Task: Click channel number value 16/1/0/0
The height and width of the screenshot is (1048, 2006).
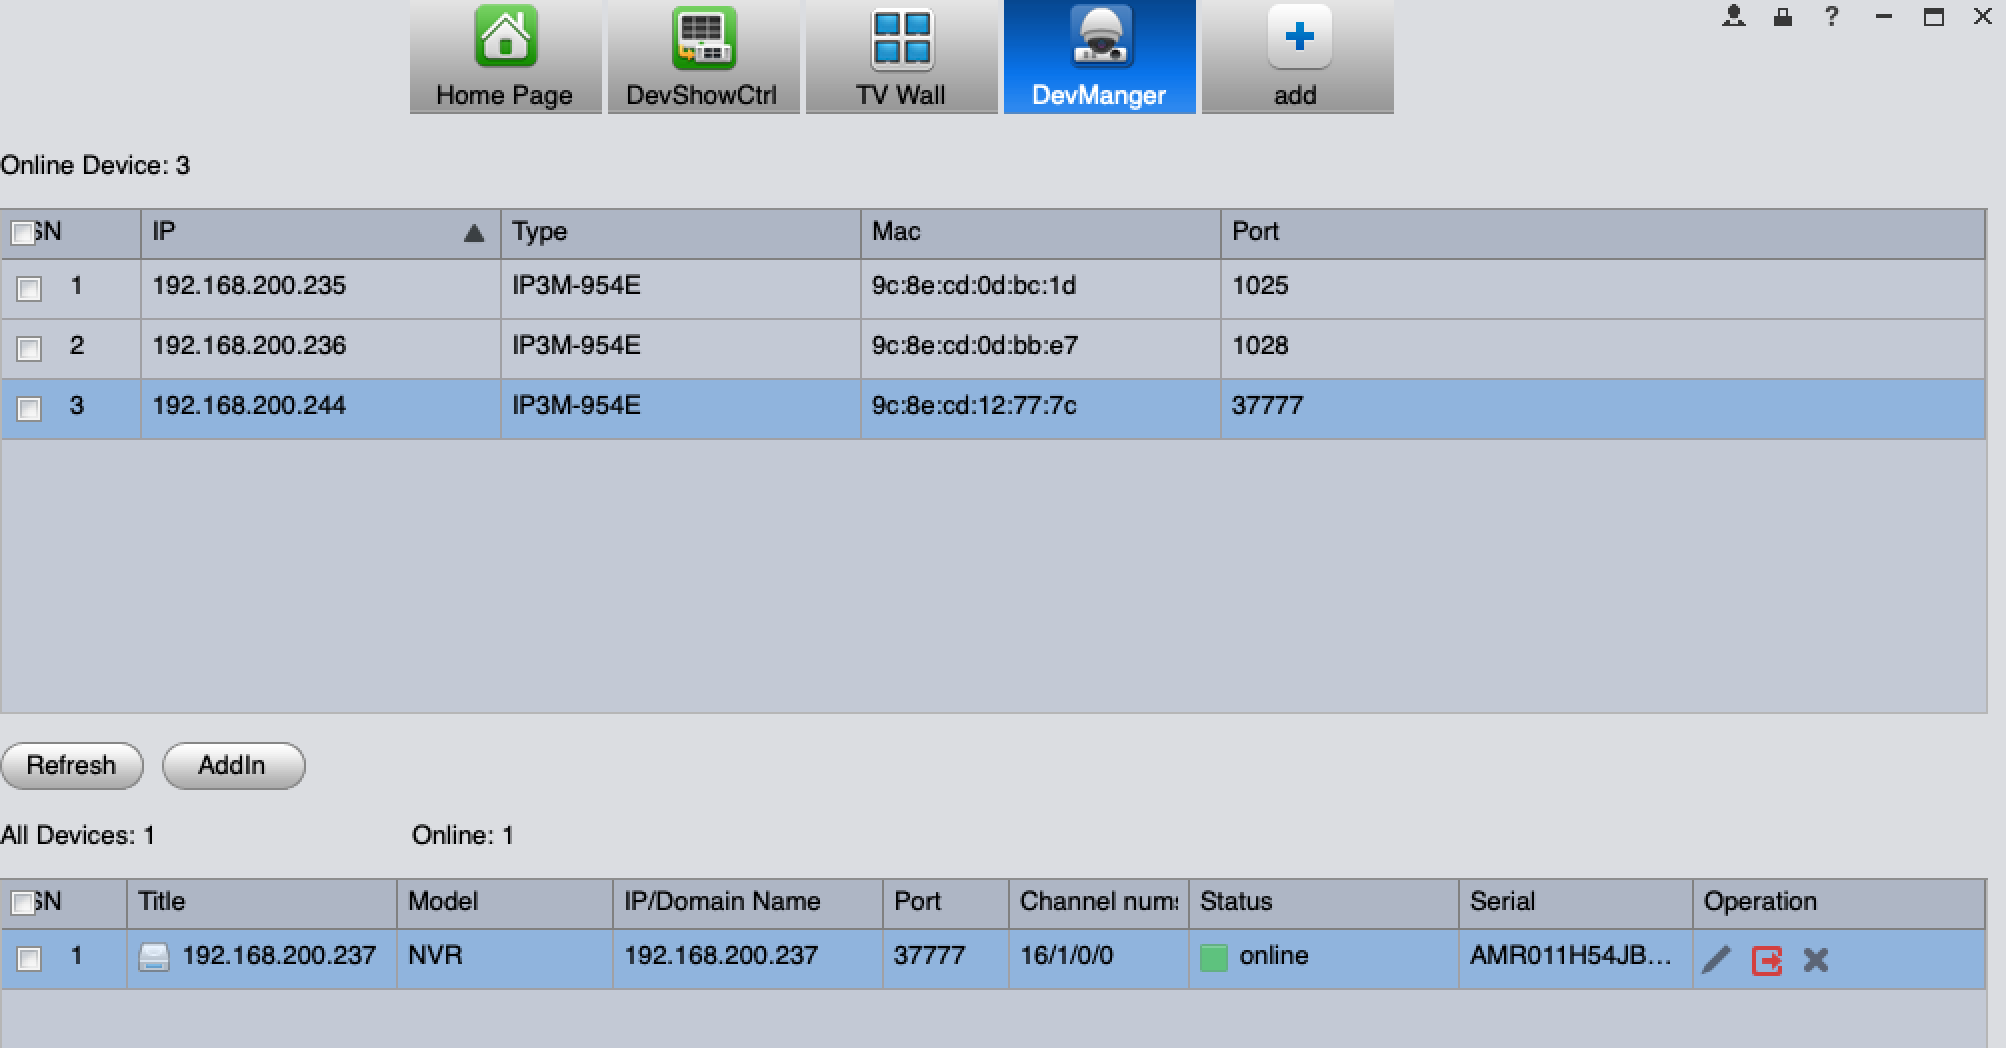Action: coord(1066,956)
